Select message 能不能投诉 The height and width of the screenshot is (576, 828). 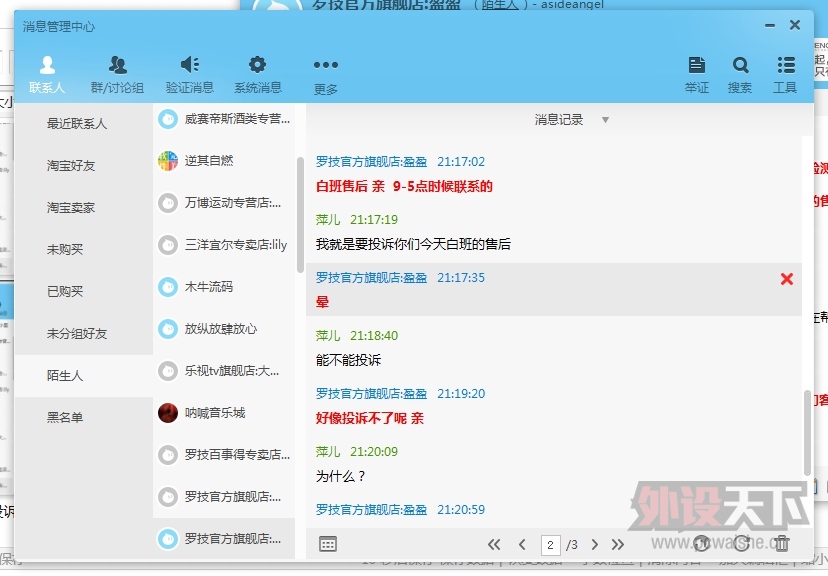click(x=349, y=361)
